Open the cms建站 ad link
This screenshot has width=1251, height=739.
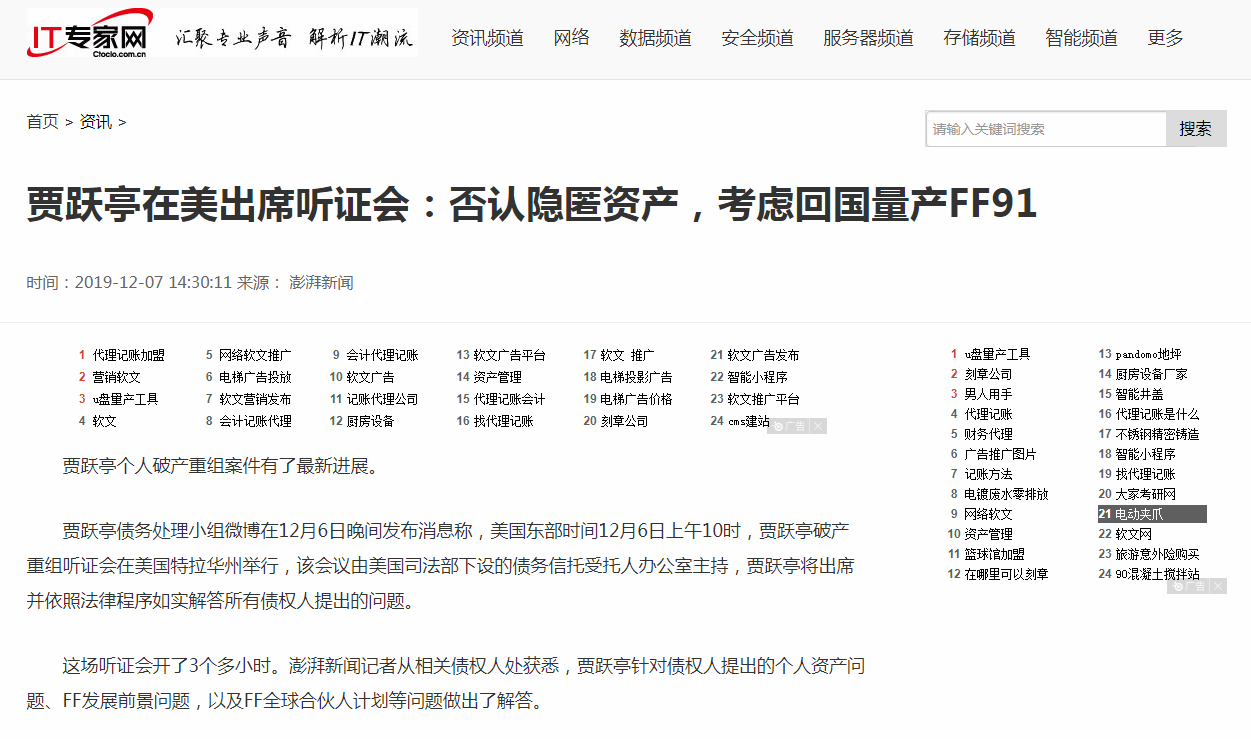[748, 421]
